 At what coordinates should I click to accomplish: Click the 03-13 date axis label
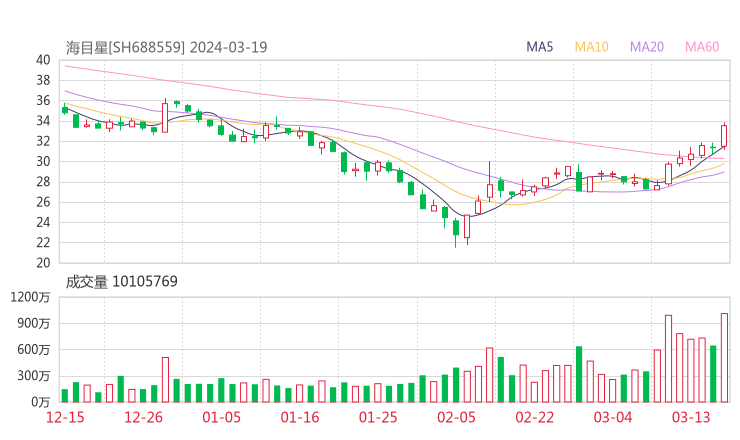coord(691,417)
